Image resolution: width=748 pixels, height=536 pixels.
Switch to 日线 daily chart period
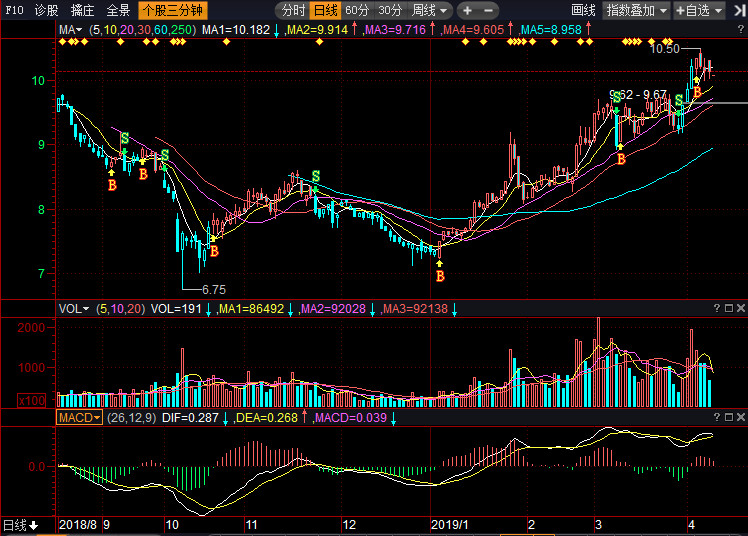click(325, 10)
